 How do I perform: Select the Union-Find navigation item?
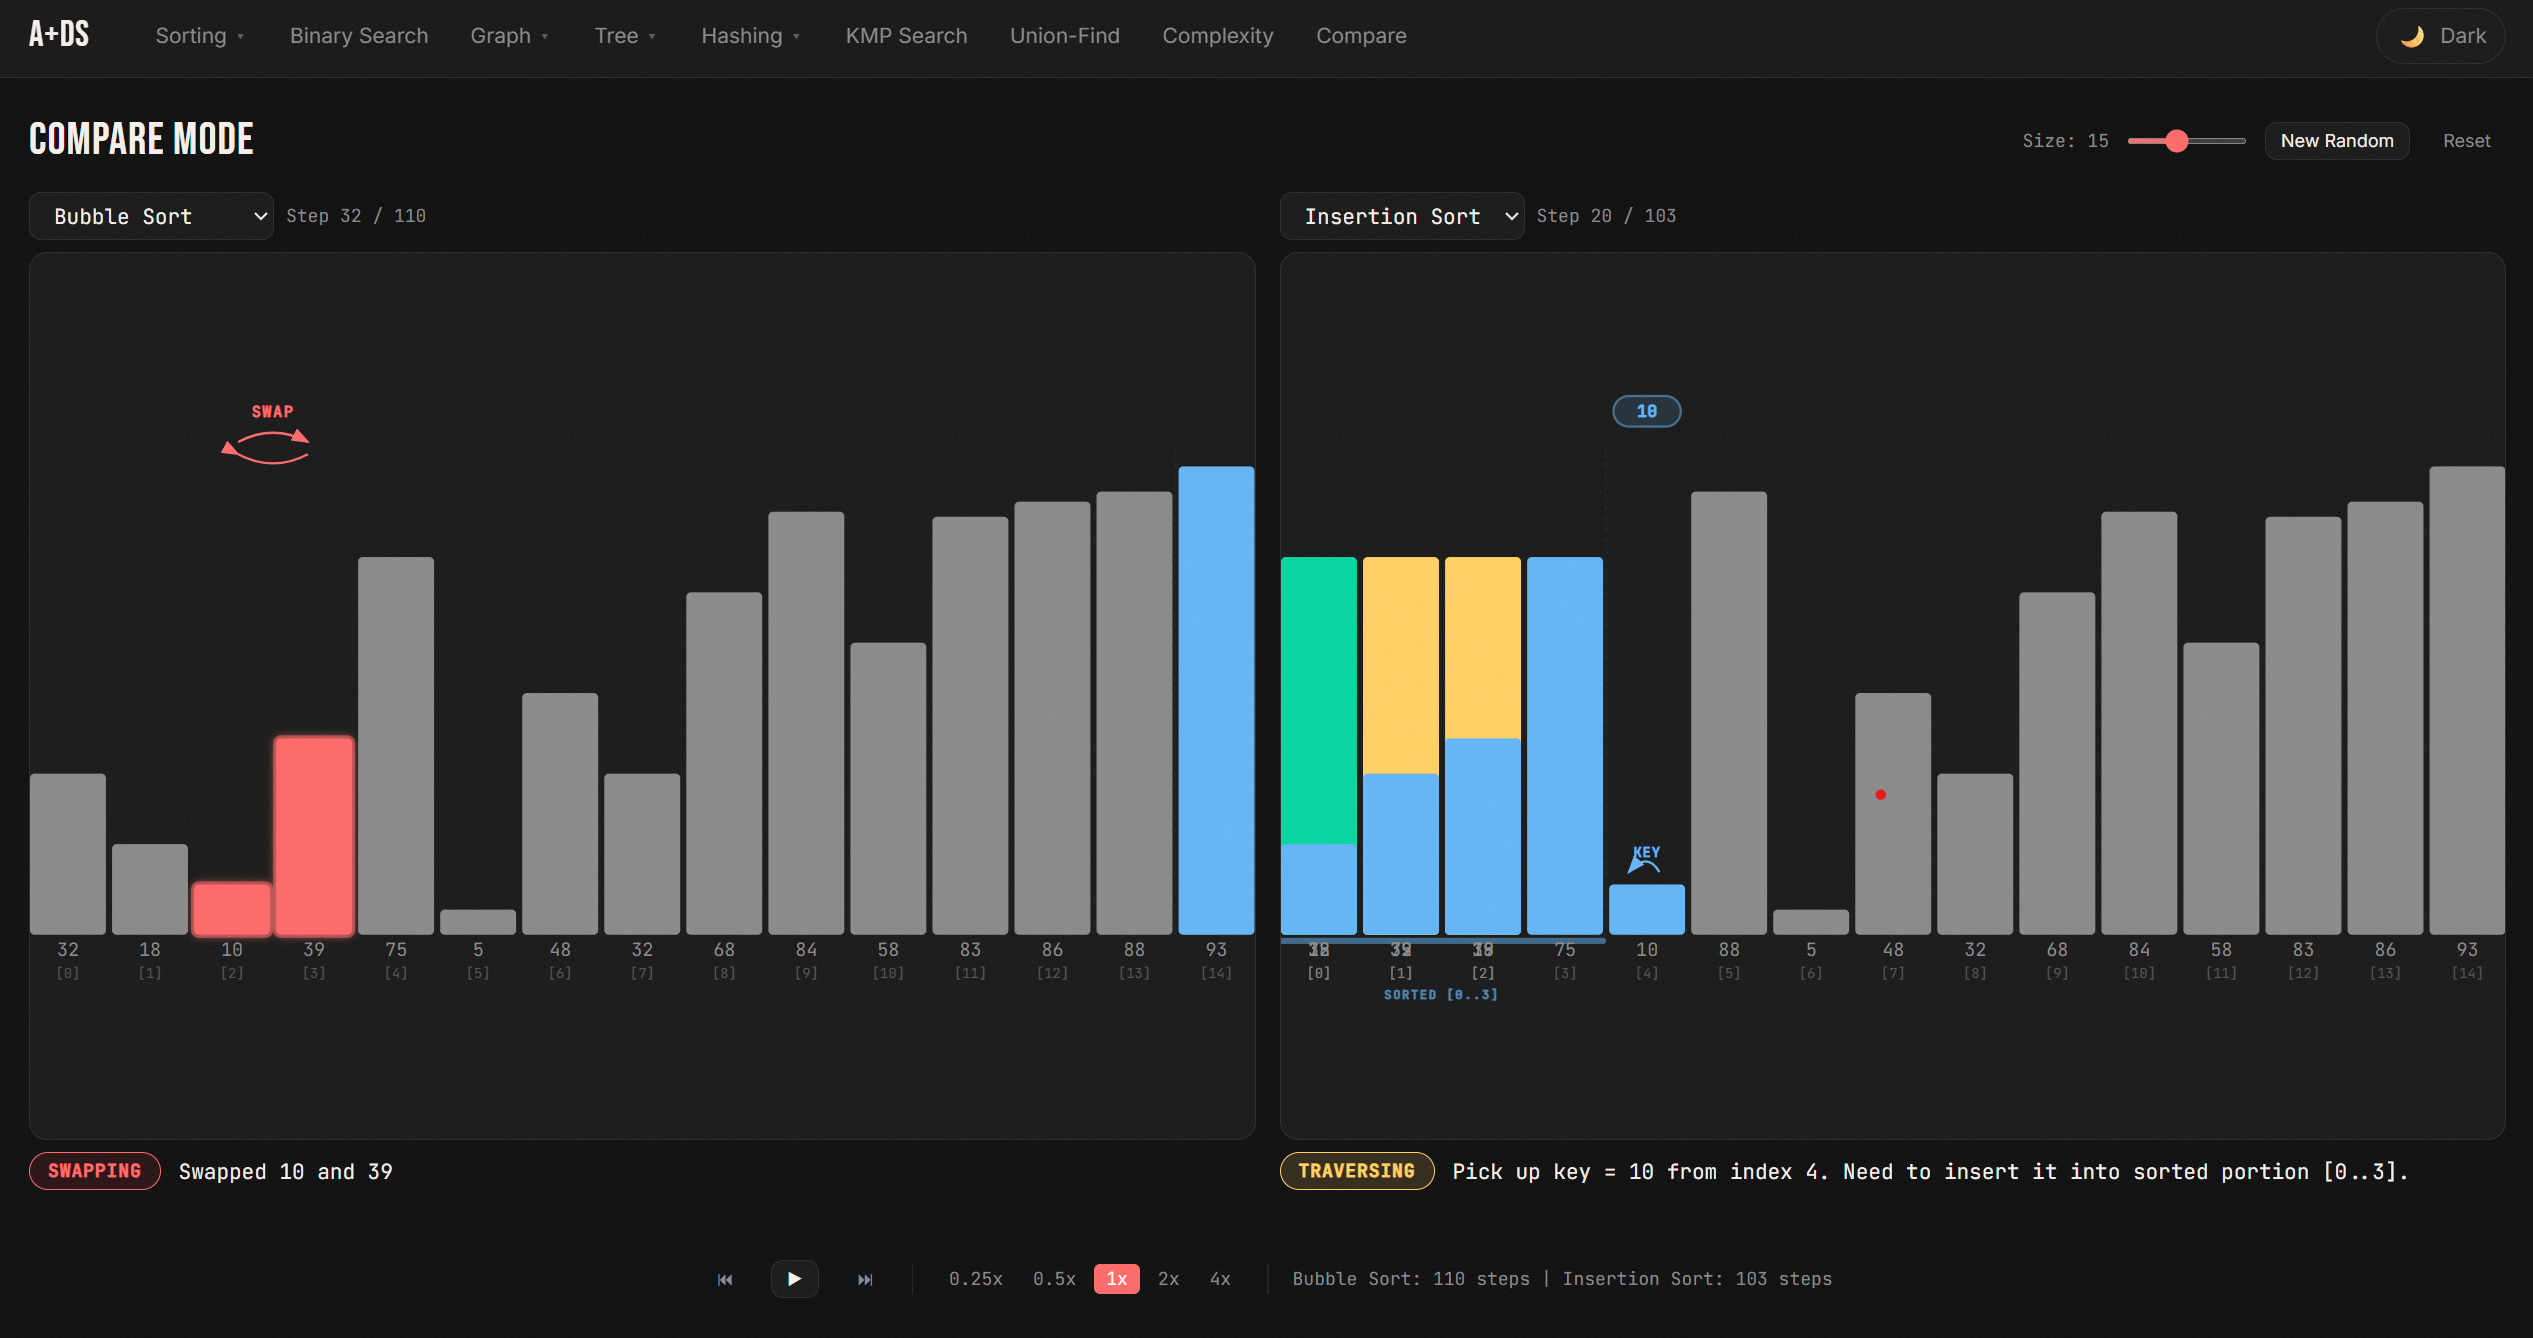tap(1064, 35)
